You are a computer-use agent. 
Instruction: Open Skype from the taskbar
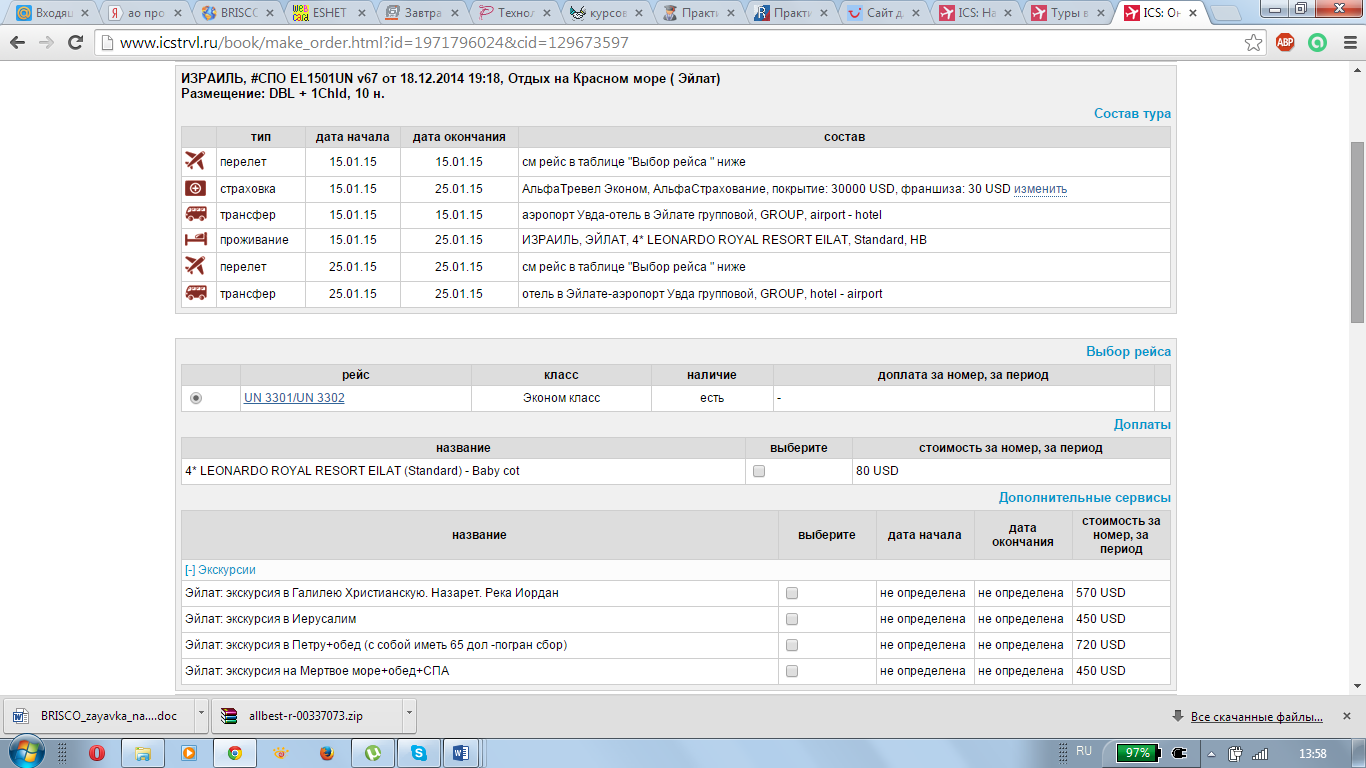(419, 753)
